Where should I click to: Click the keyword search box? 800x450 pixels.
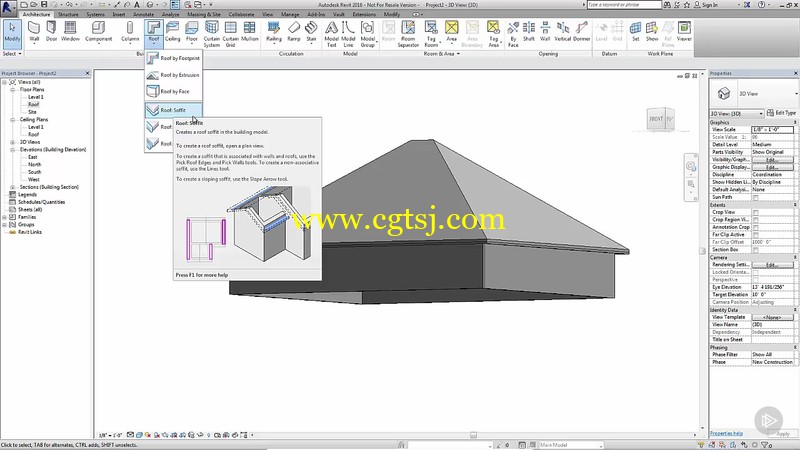(x=624, y=5)
